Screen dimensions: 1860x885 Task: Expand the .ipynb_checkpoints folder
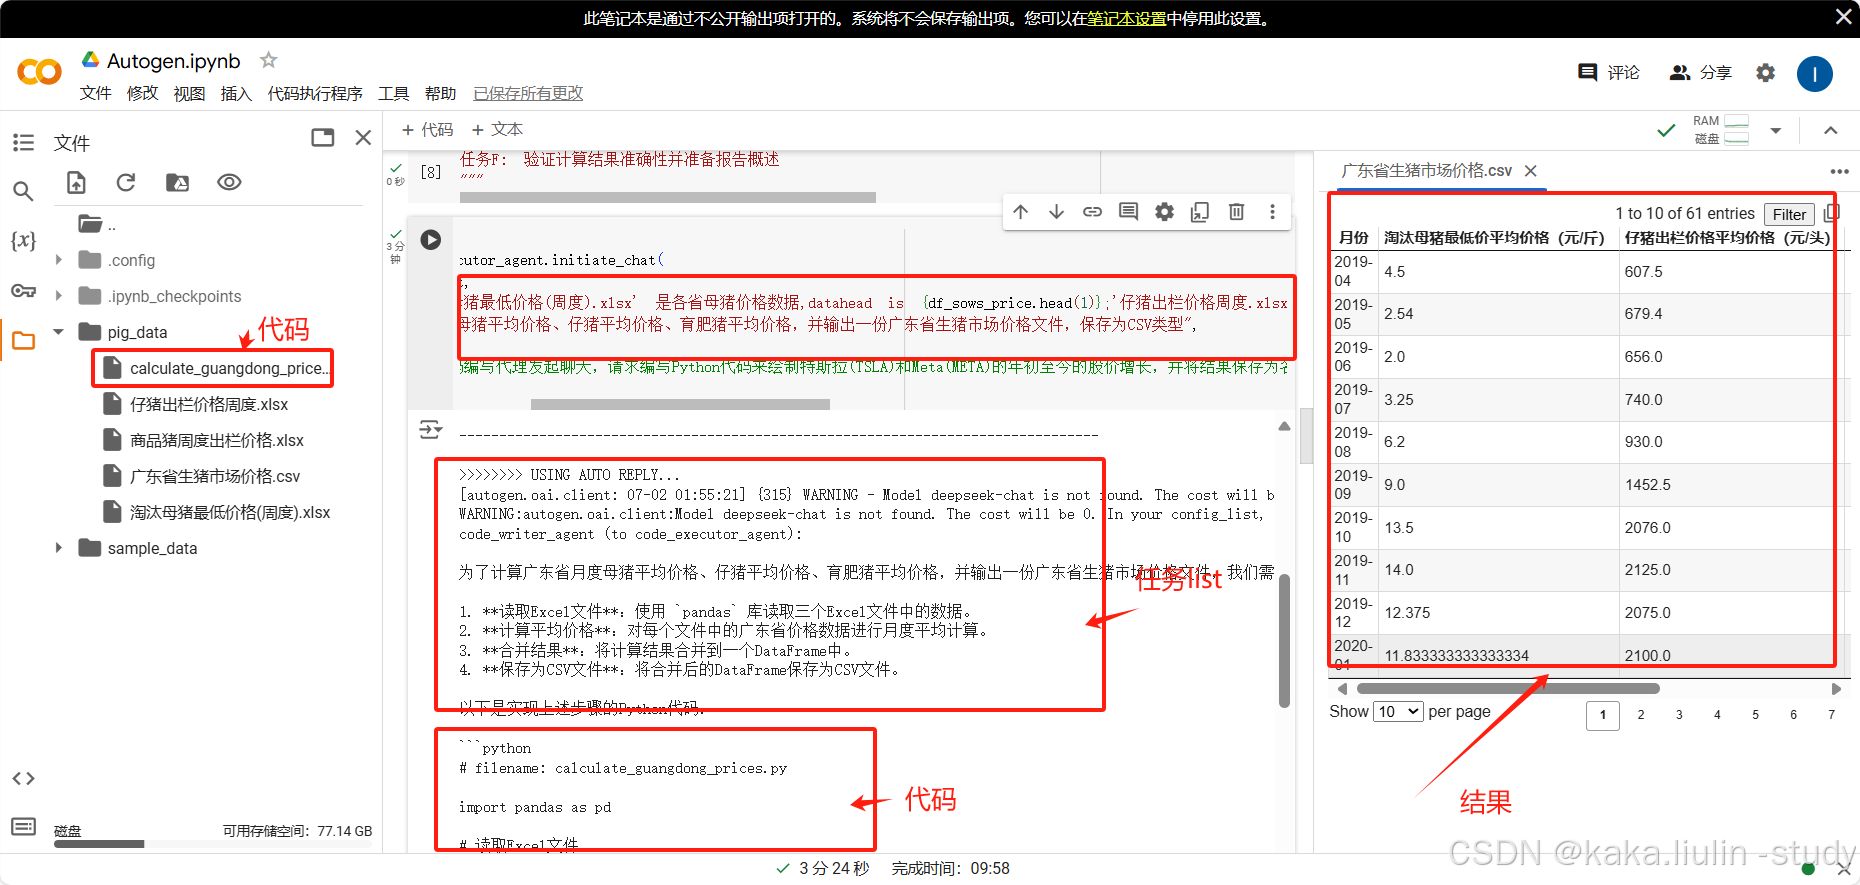coord(58,296)
